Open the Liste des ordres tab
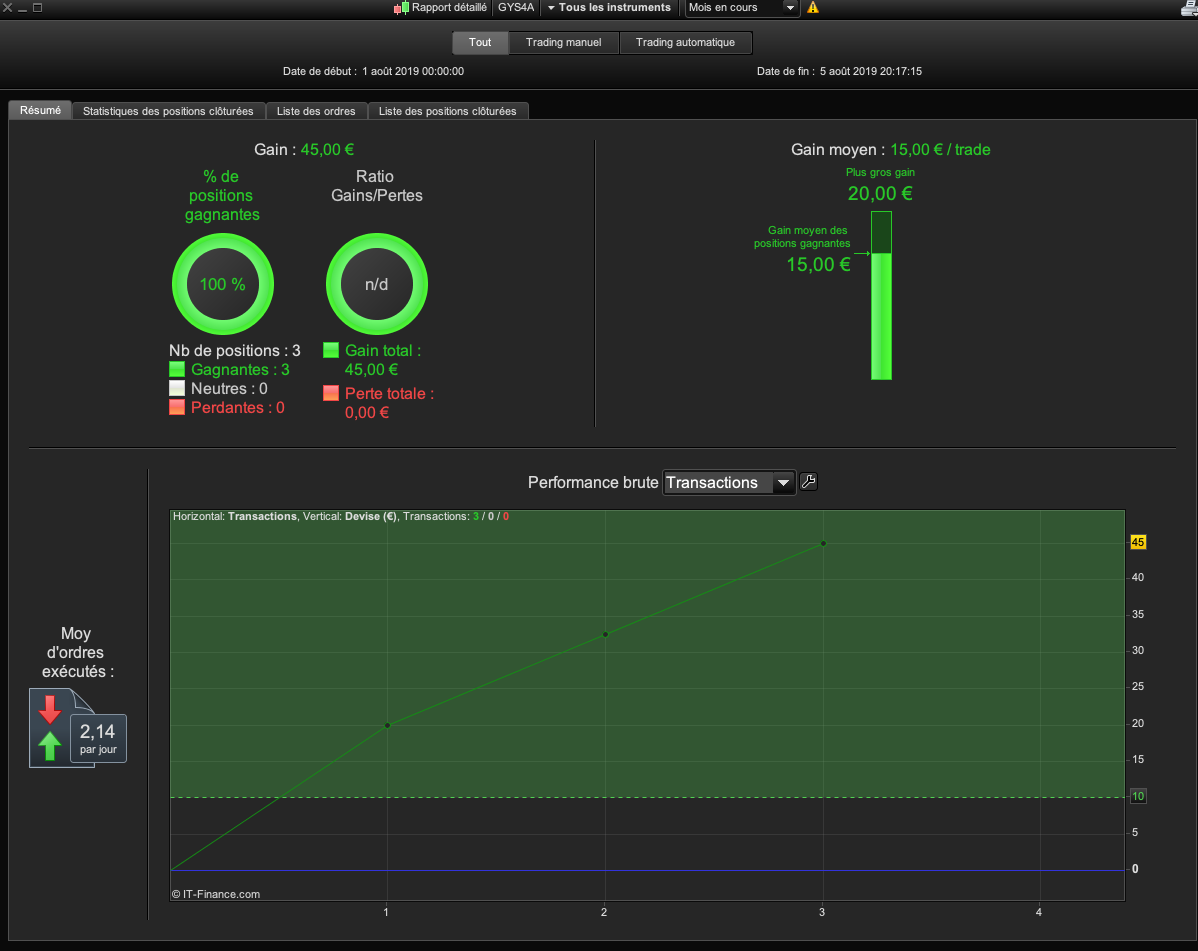 (x=317, y=111)
